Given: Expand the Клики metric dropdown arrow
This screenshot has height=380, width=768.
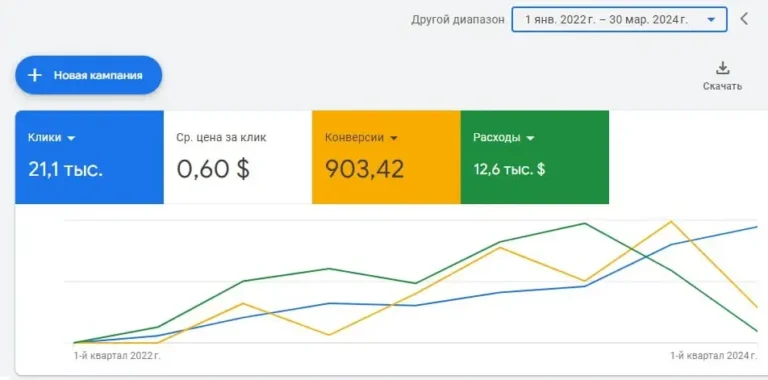Looking at the screenshot, I should pos(71,139).
